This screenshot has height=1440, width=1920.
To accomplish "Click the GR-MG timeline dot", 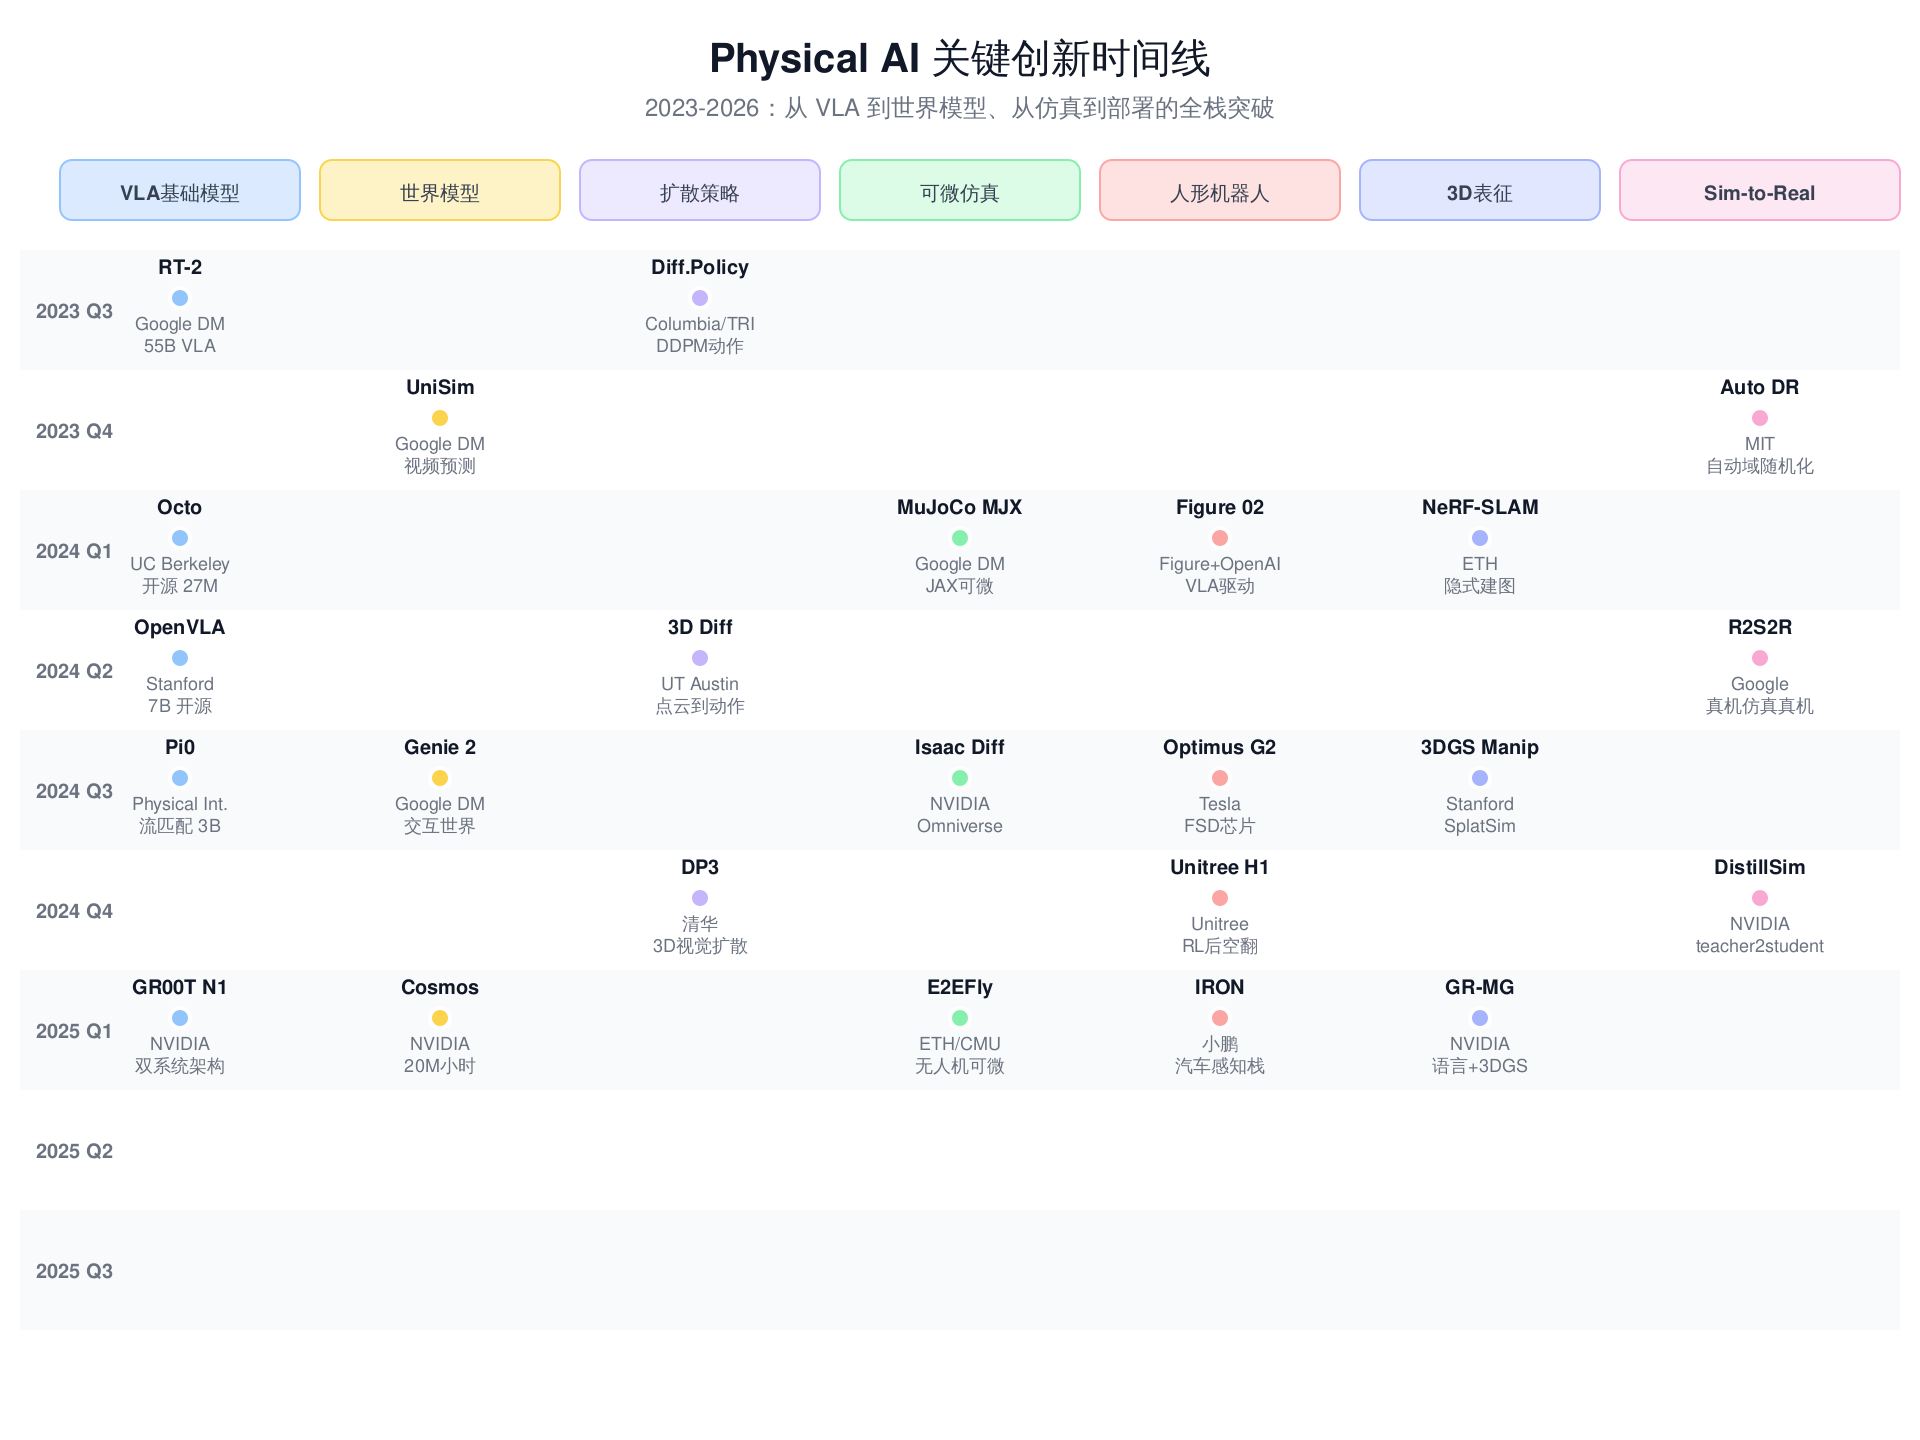I will (x=1480, y=1018).
